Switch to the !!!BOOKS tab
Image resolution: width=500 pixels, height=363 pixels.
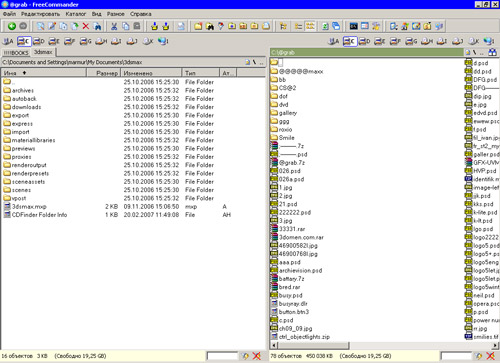[16, 53]
